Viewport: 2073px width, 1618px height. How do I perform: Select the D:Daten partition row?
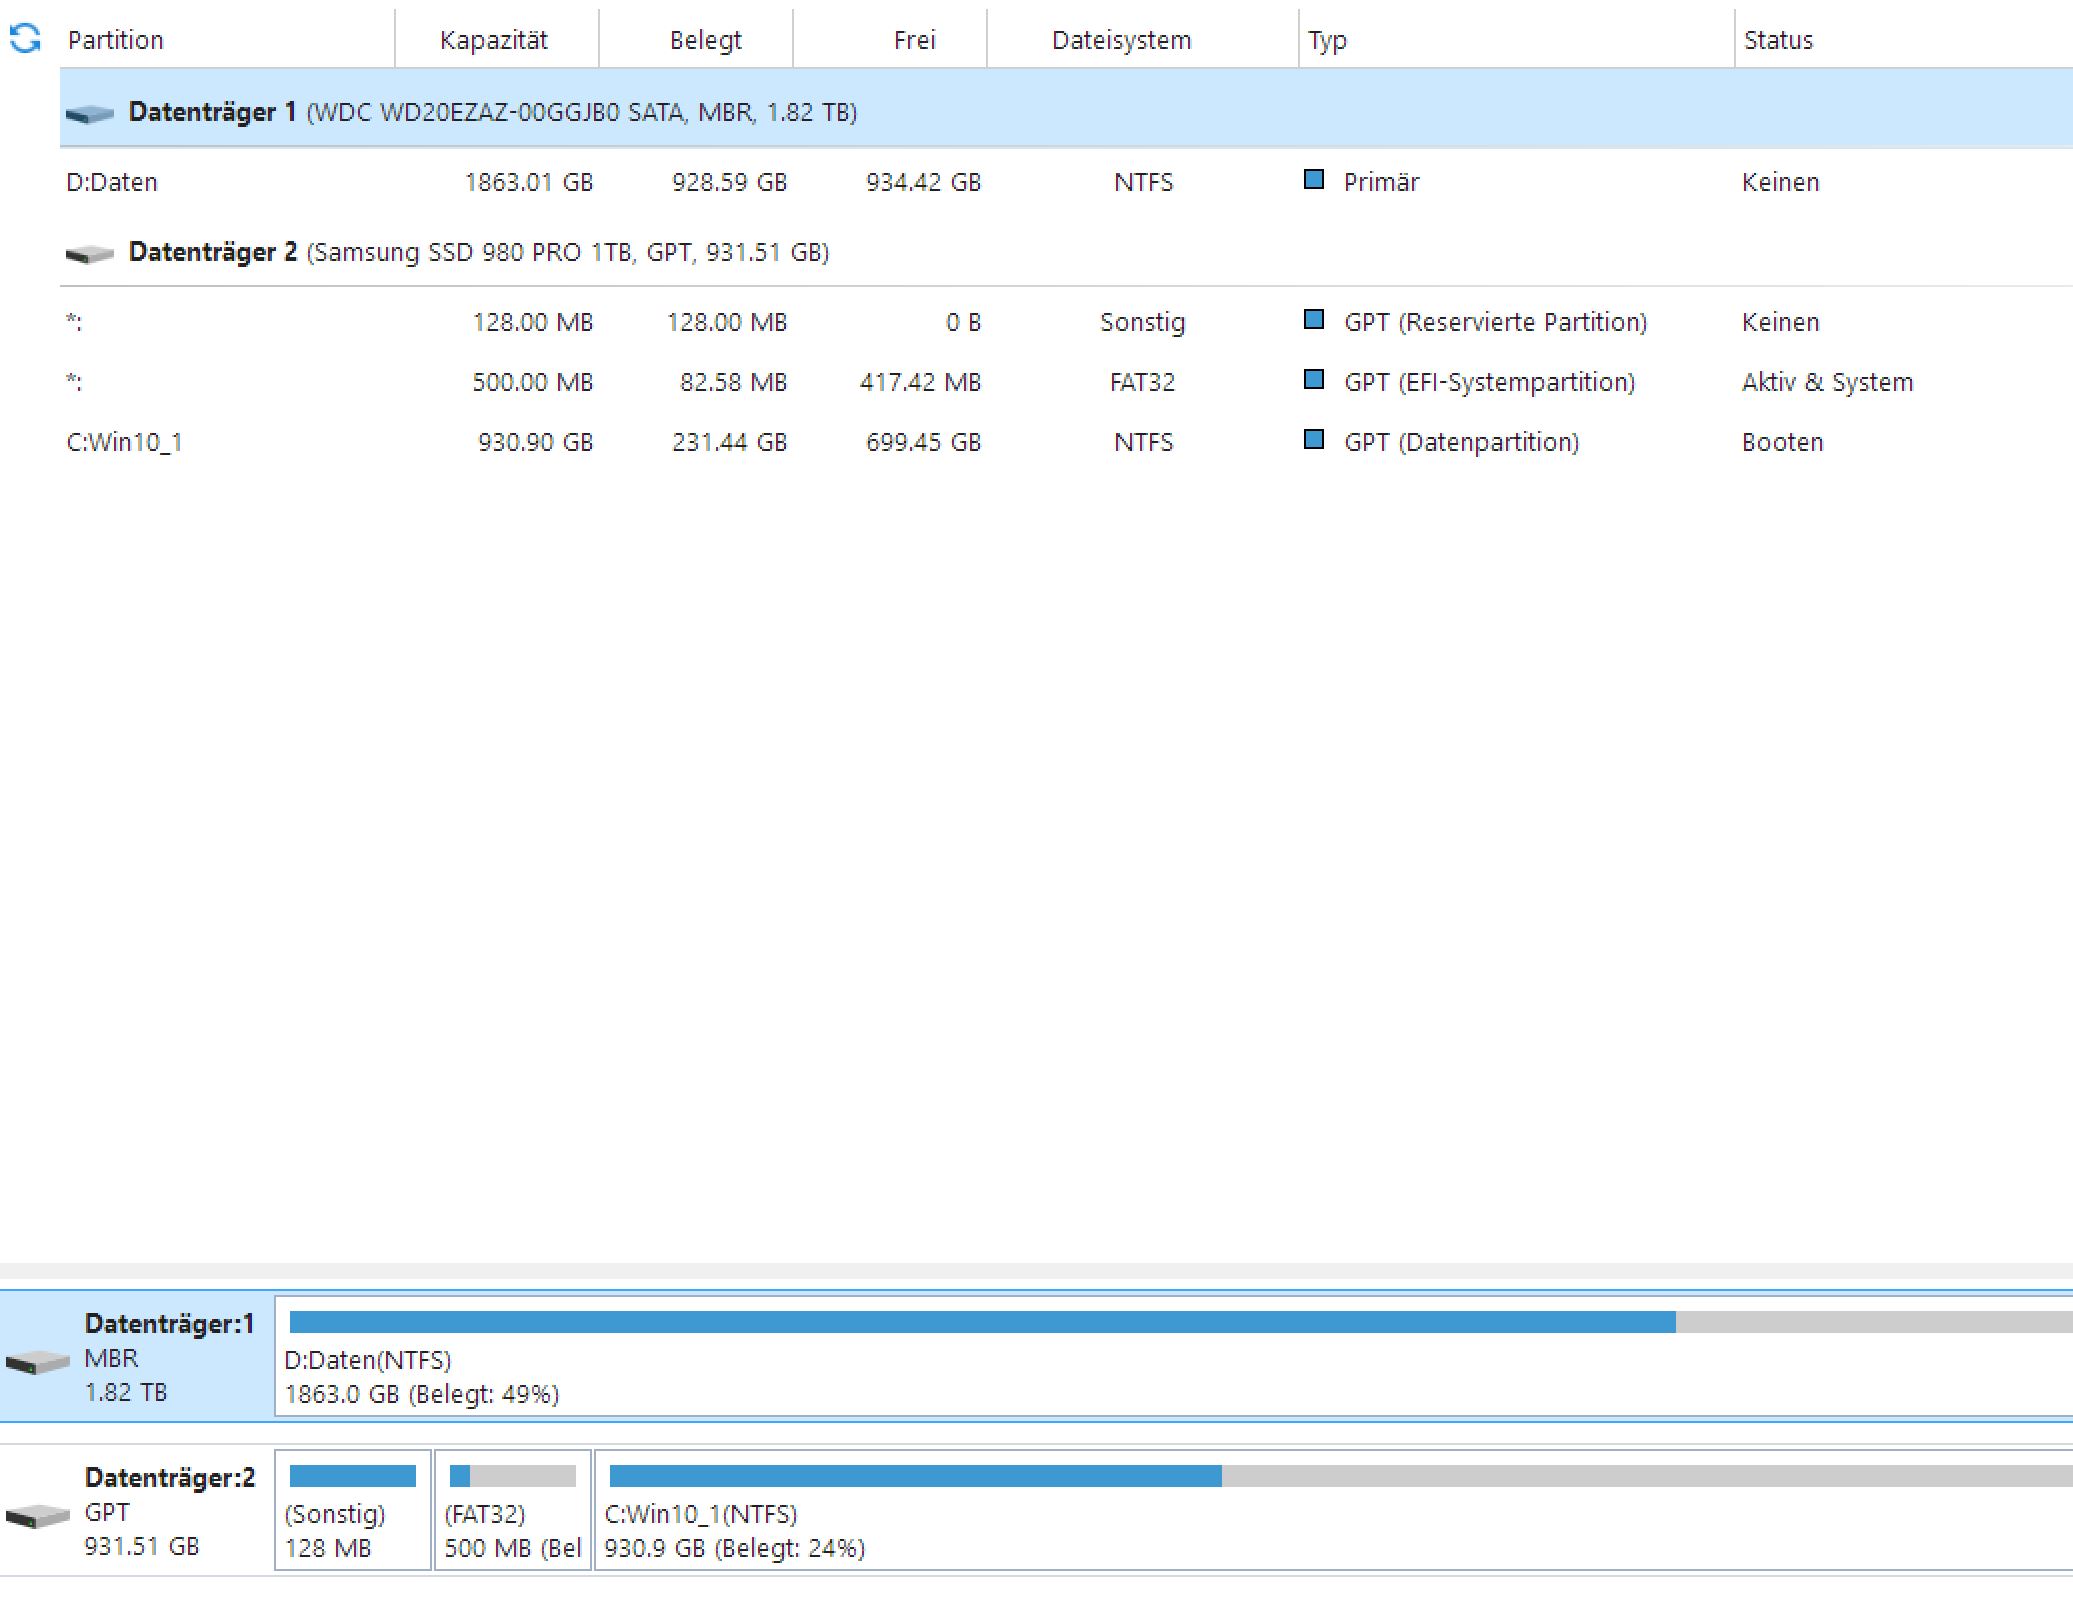1066,182
